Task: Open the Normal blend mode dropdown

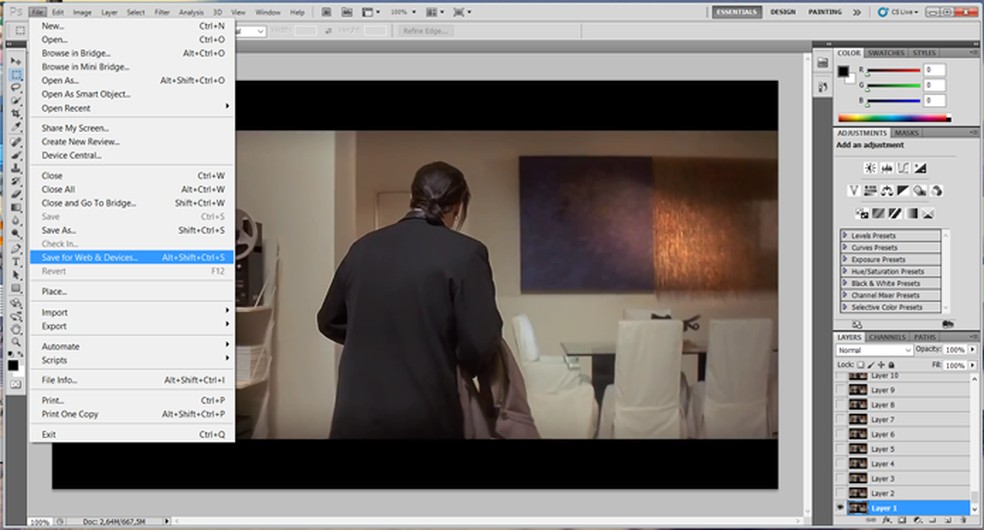Action: click(x=874, y=350)
